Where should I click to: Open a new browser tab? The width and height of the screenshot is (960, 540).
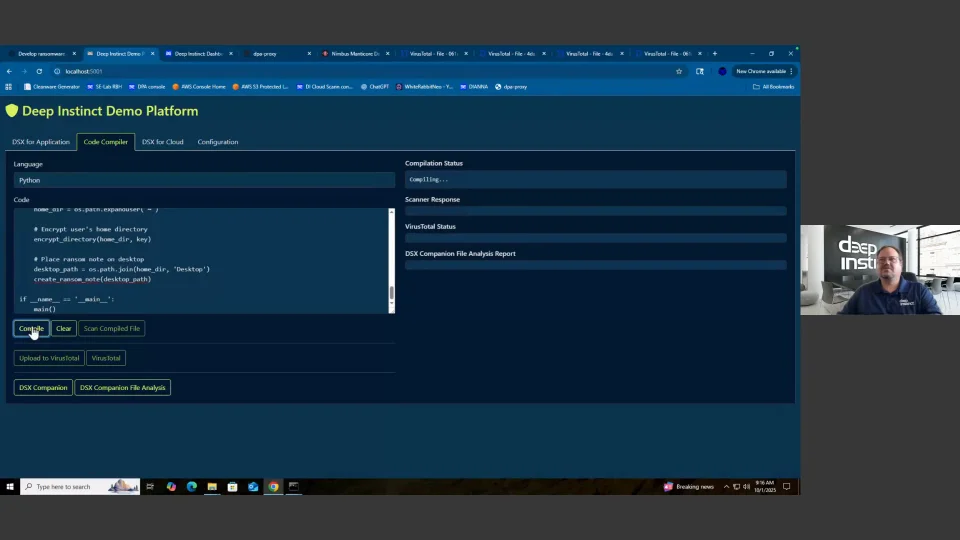[x=714, y=54]
